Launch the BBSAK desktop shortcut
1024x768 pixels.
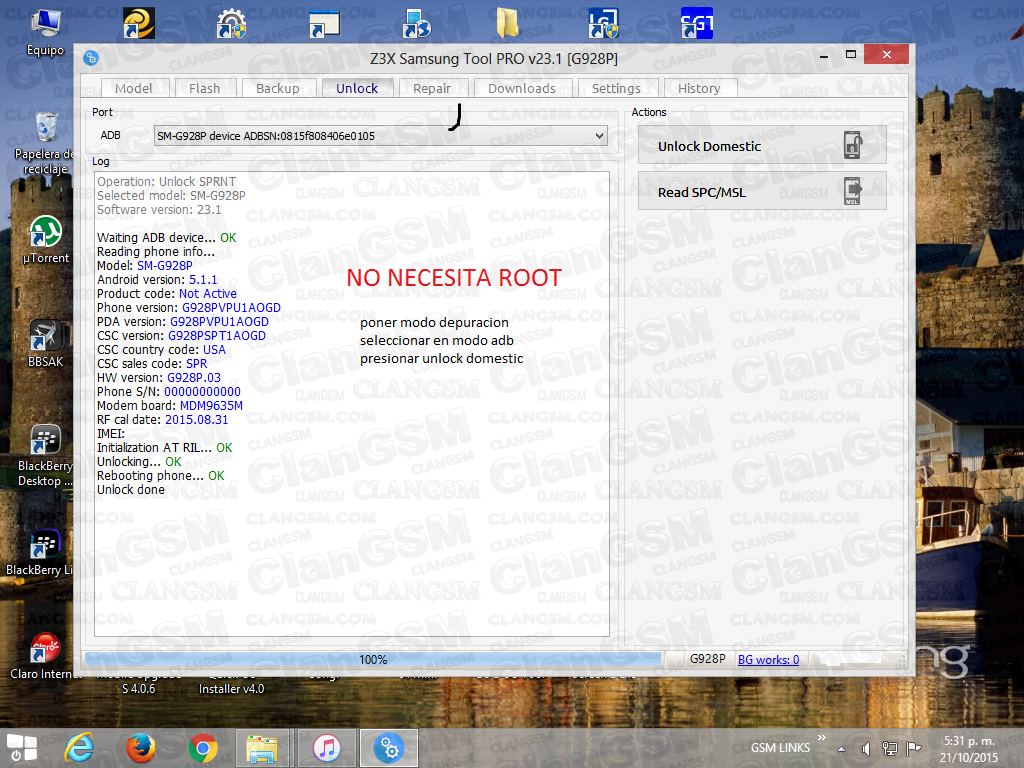click(46, 344)
